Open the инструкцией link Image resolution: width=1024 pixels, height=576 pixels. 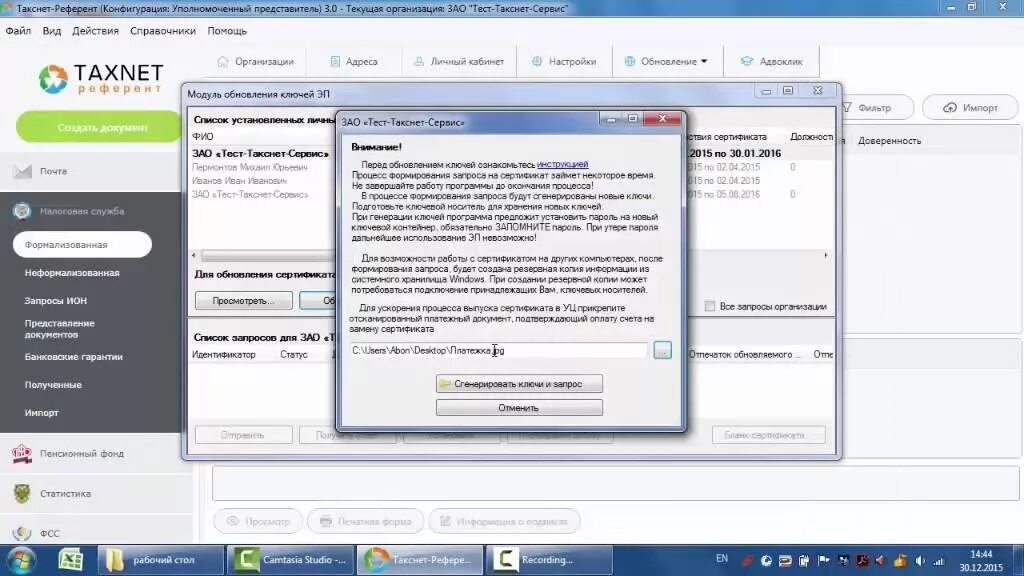click(x=562, y=165)
